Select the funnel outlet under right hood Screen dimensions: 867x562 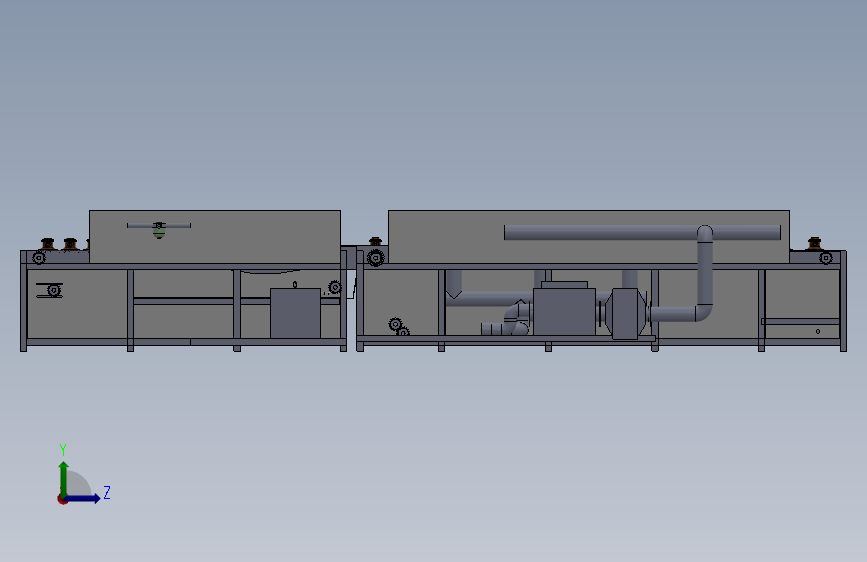click(x=454, y=284)
